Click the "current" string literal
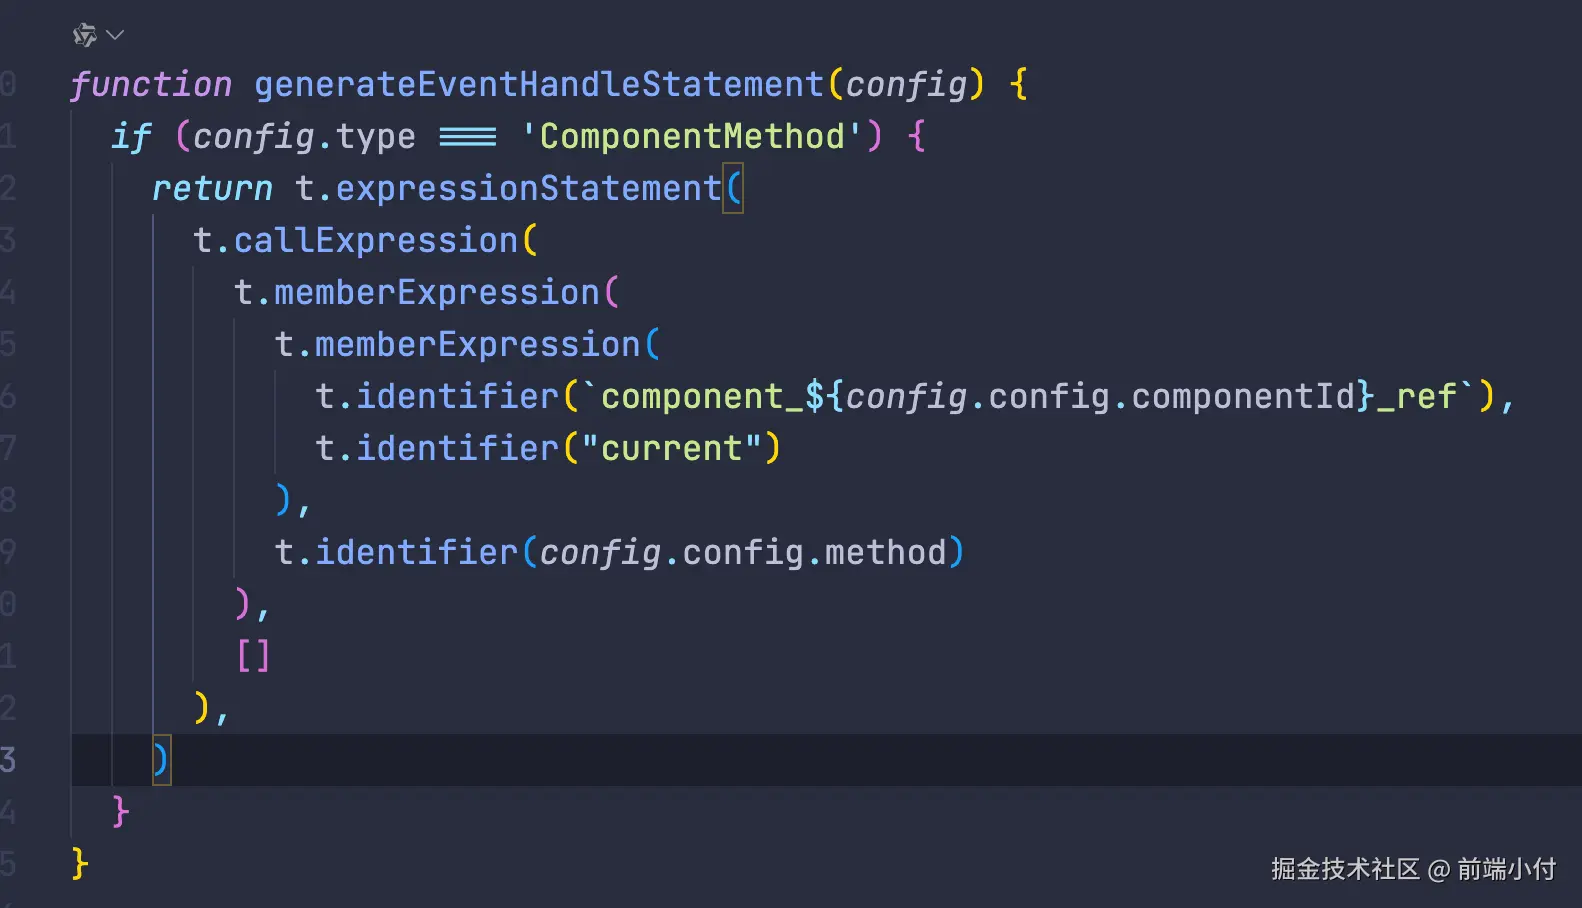This screenshot has width=1582, height=908. (672, 448)
